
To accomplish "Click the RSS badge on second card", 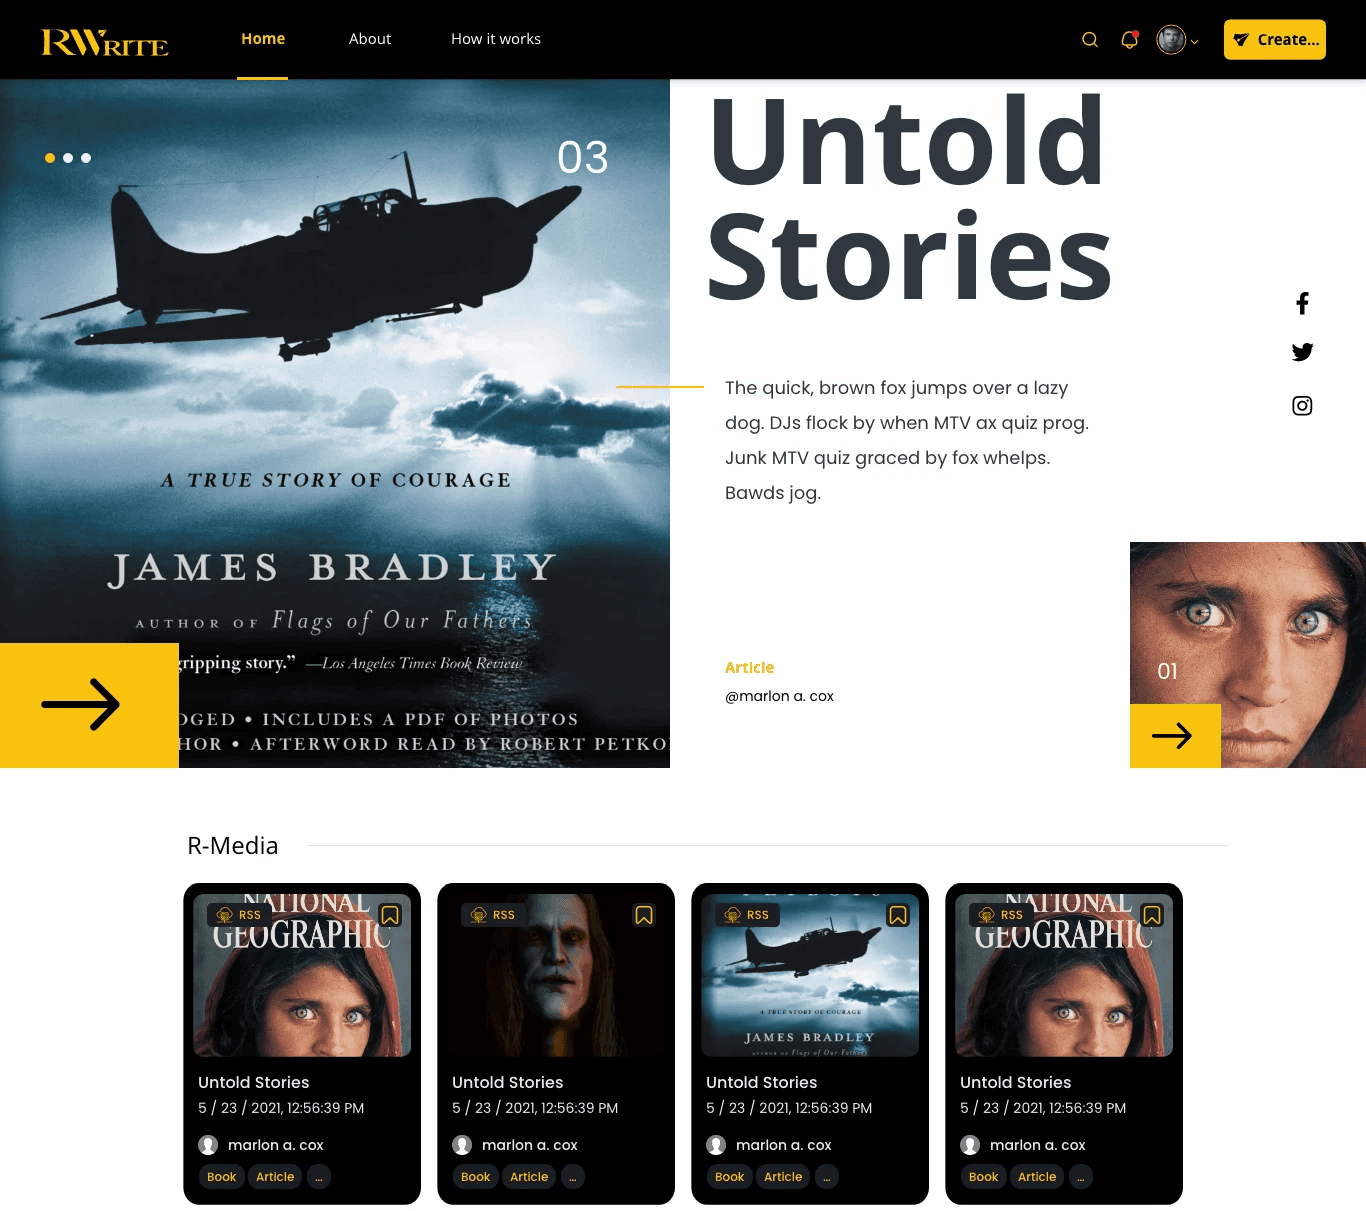I will (494, 915).
